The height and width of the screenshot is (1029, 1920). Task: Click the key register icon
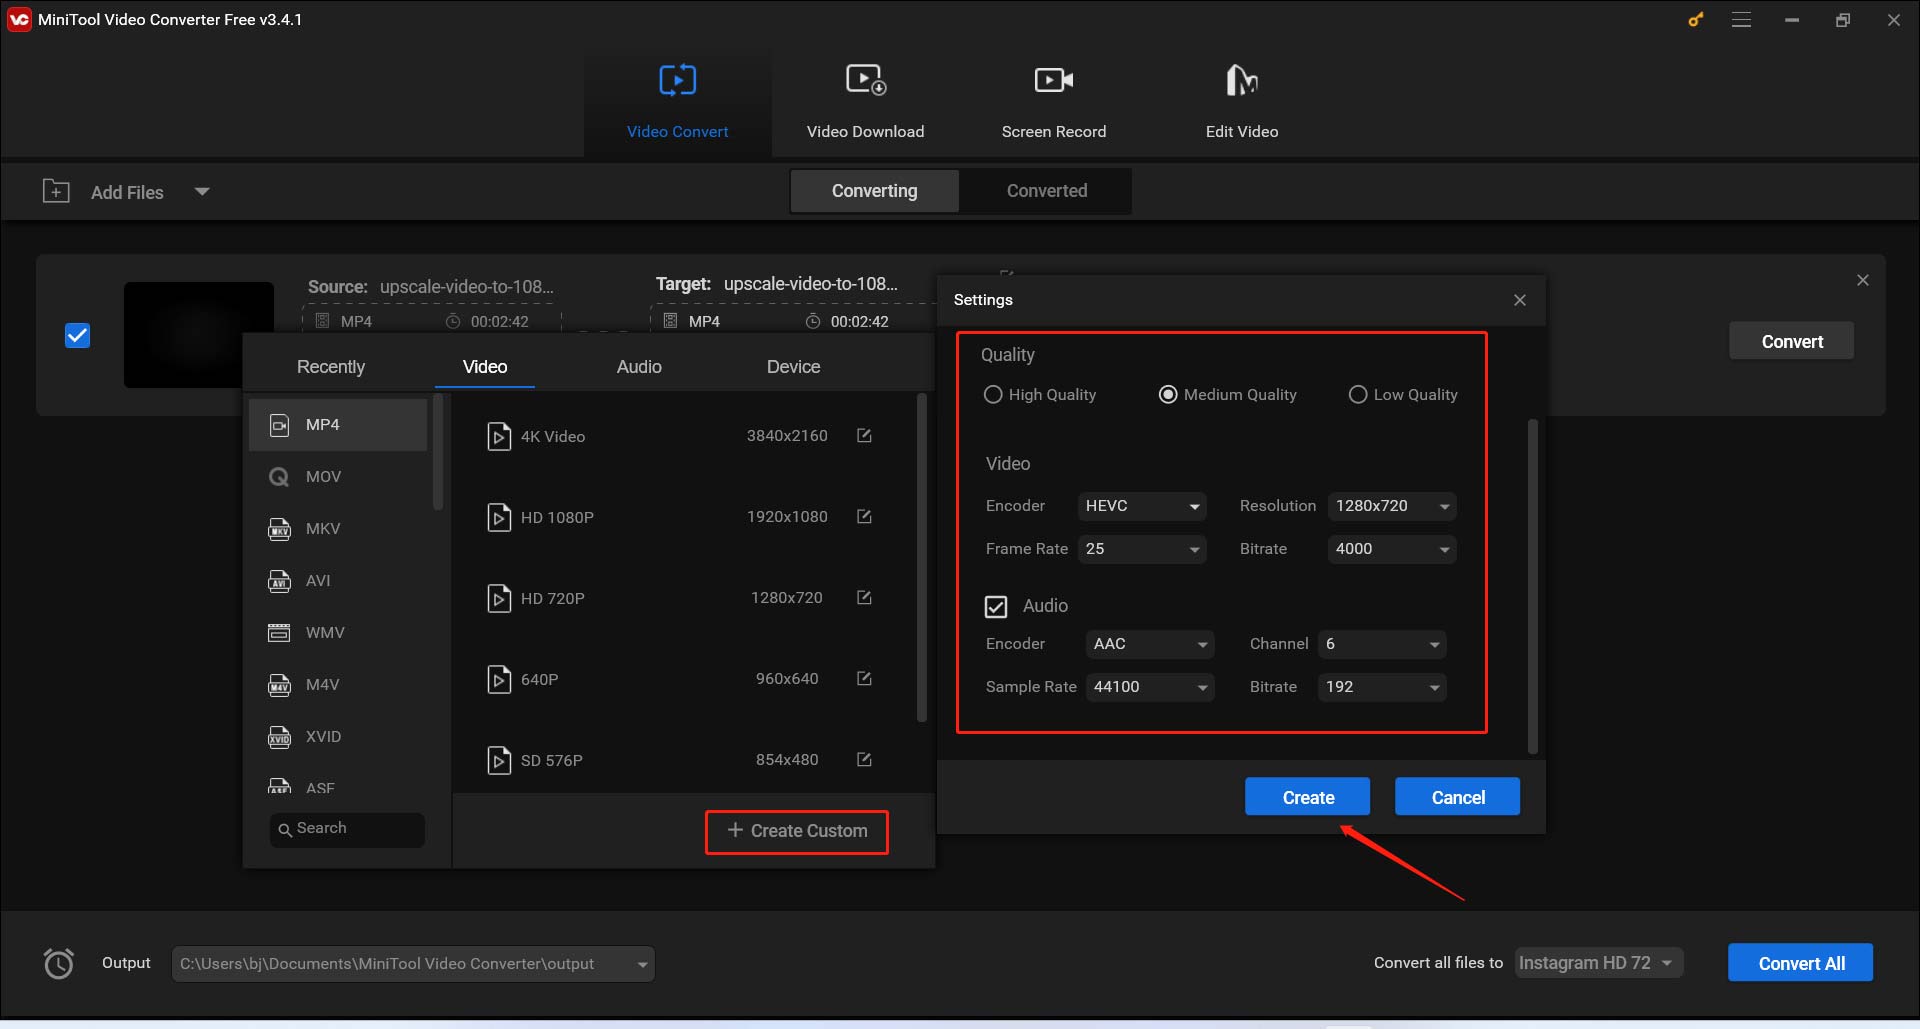click(1696, 19)
